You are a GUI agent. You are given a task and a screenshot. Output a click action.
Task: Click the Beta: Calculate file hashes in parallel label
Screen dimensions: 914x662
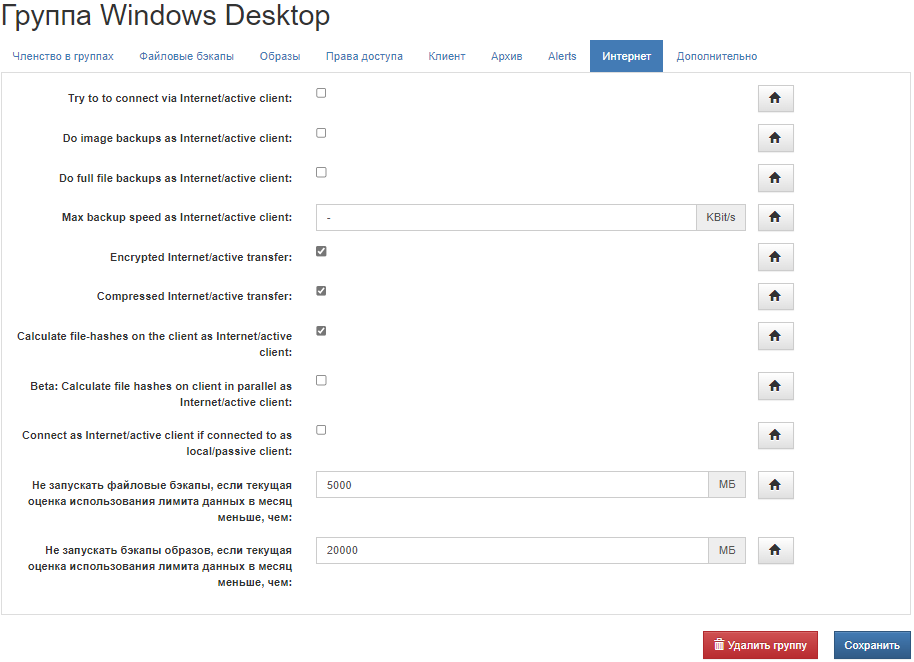pos(161,394)
